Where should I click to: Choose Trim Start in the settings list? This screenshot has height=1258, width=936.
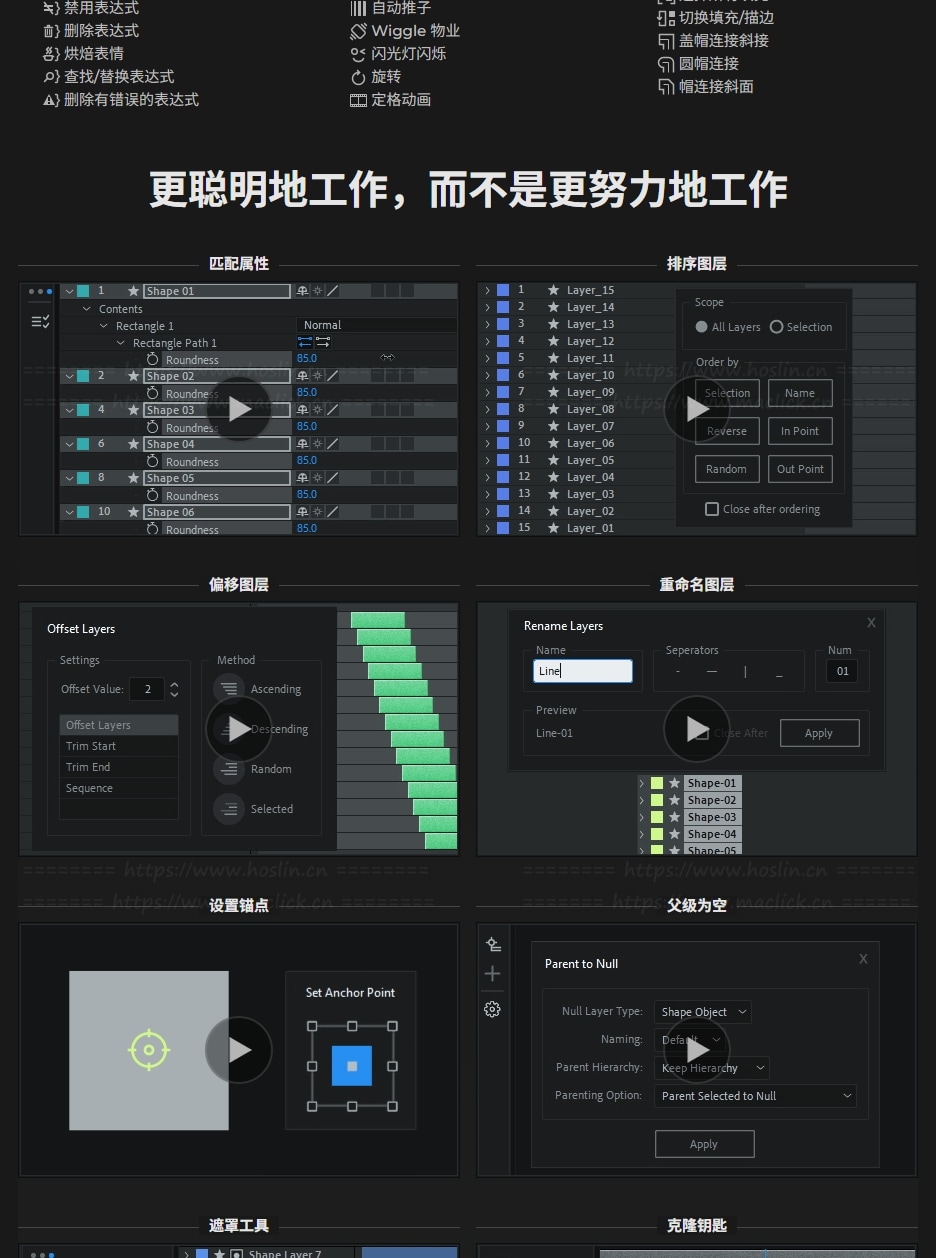coord(119,746)
